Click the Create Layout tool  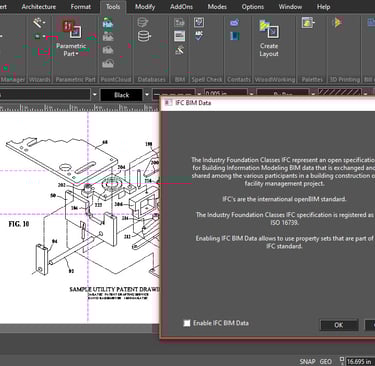pyautogui.click(x=269, y=38)
